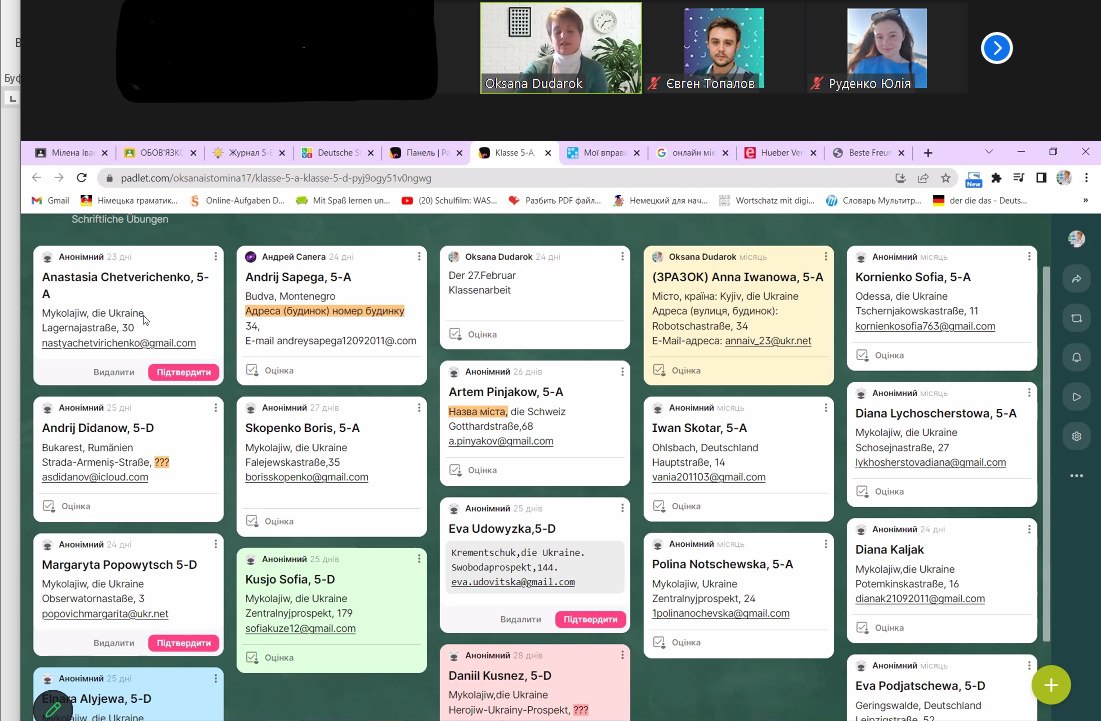Click the green add post plus button

tap(1050, 685)
